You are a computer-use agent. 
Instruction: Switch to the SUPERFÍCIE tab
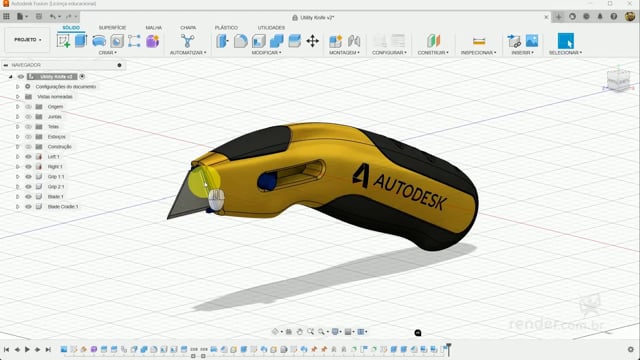[112, 27]
